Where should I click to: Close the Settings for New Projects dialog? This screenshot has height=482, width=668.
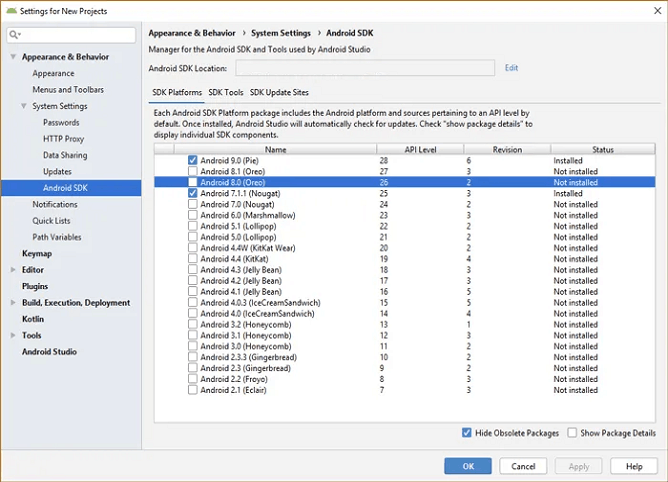[657, 10]
